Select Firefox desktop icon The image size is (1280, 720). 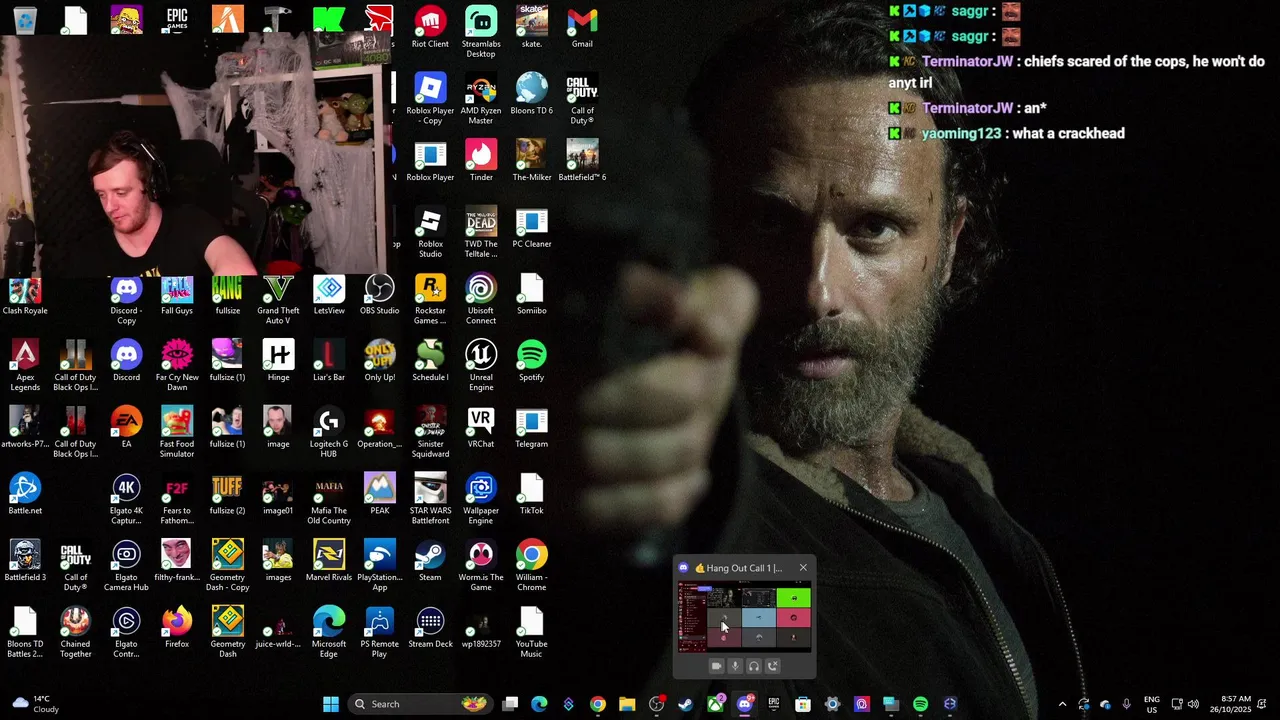(x=177, y=627)
